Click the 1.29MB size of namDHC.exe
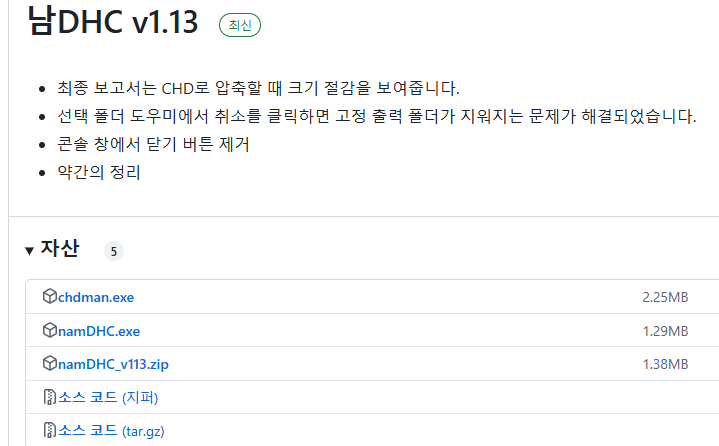This screenshot has height=446, width=719. click(665, 331)
